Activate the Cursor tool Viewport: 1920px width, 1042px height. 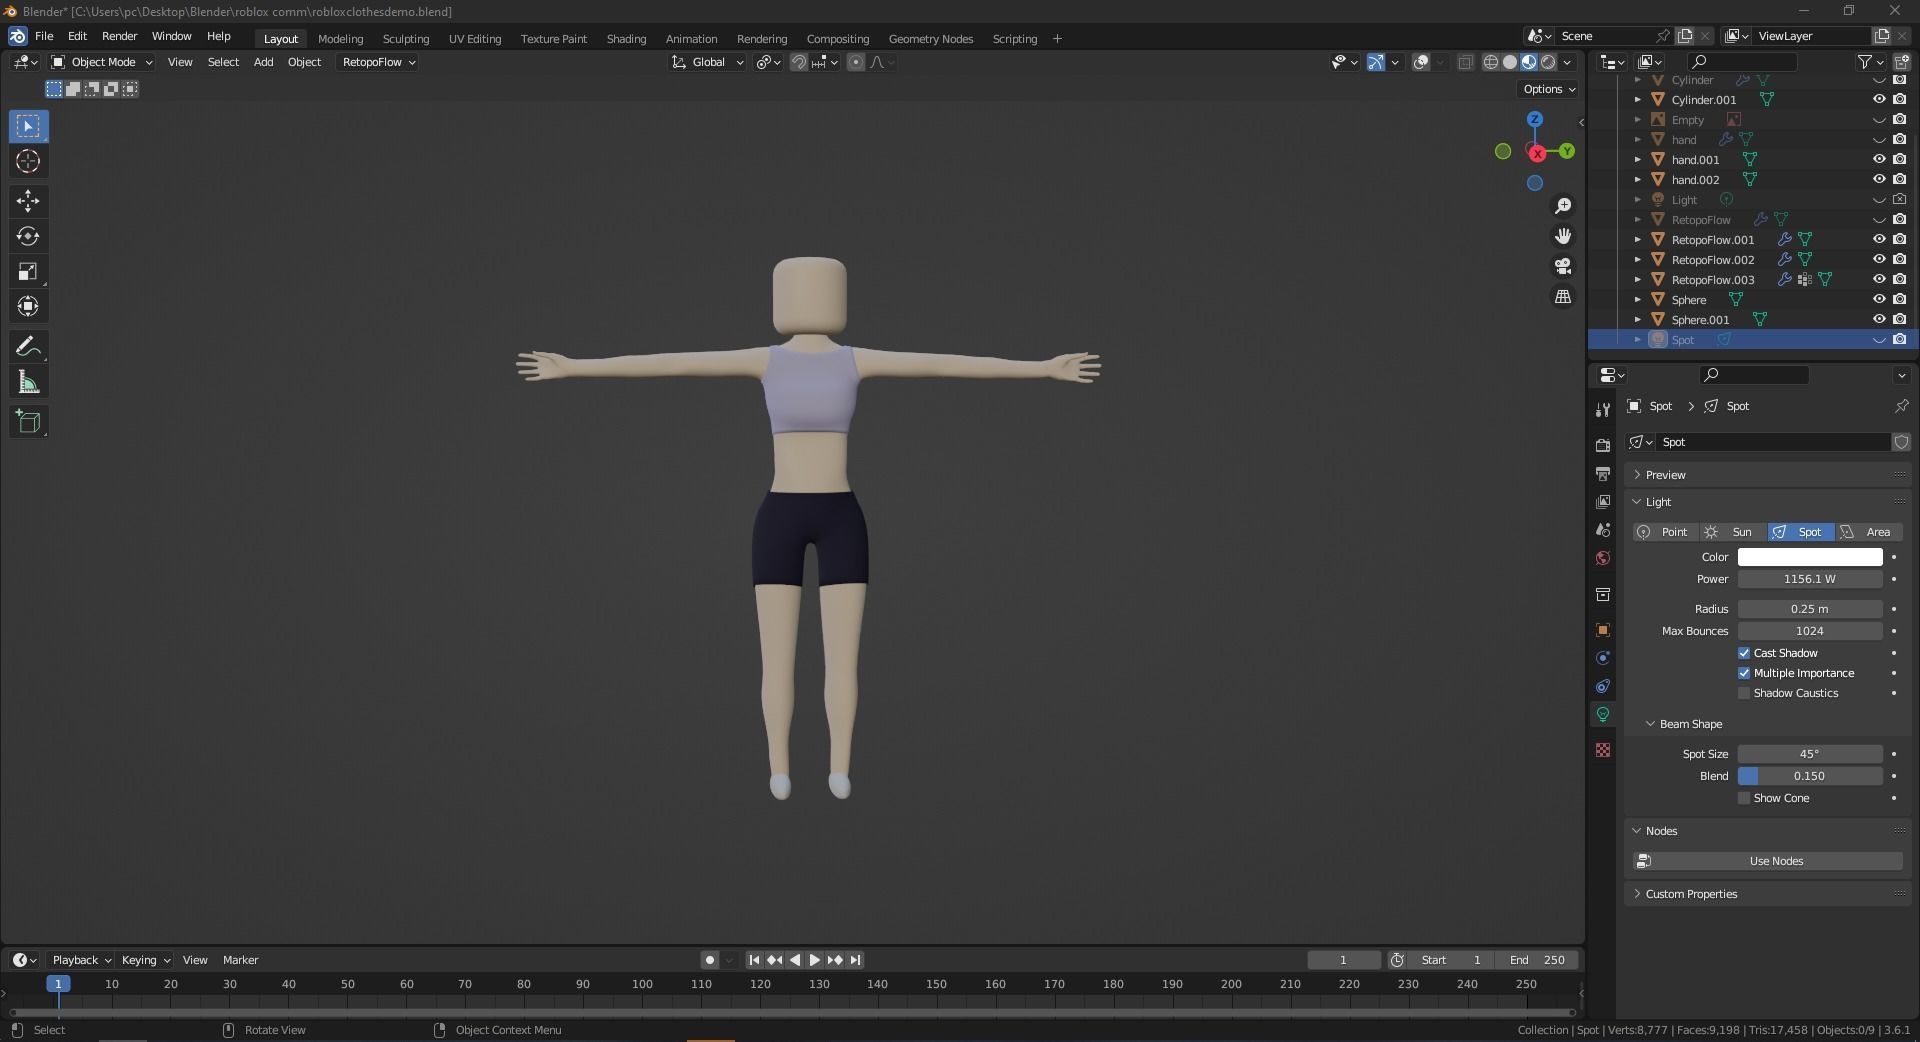28,161
